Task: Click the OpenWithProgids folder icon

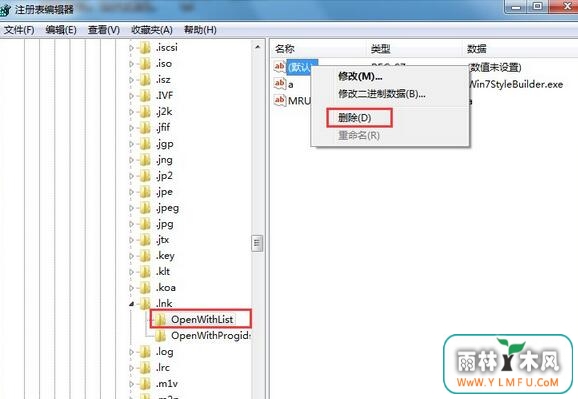Action: click(160, 336)
